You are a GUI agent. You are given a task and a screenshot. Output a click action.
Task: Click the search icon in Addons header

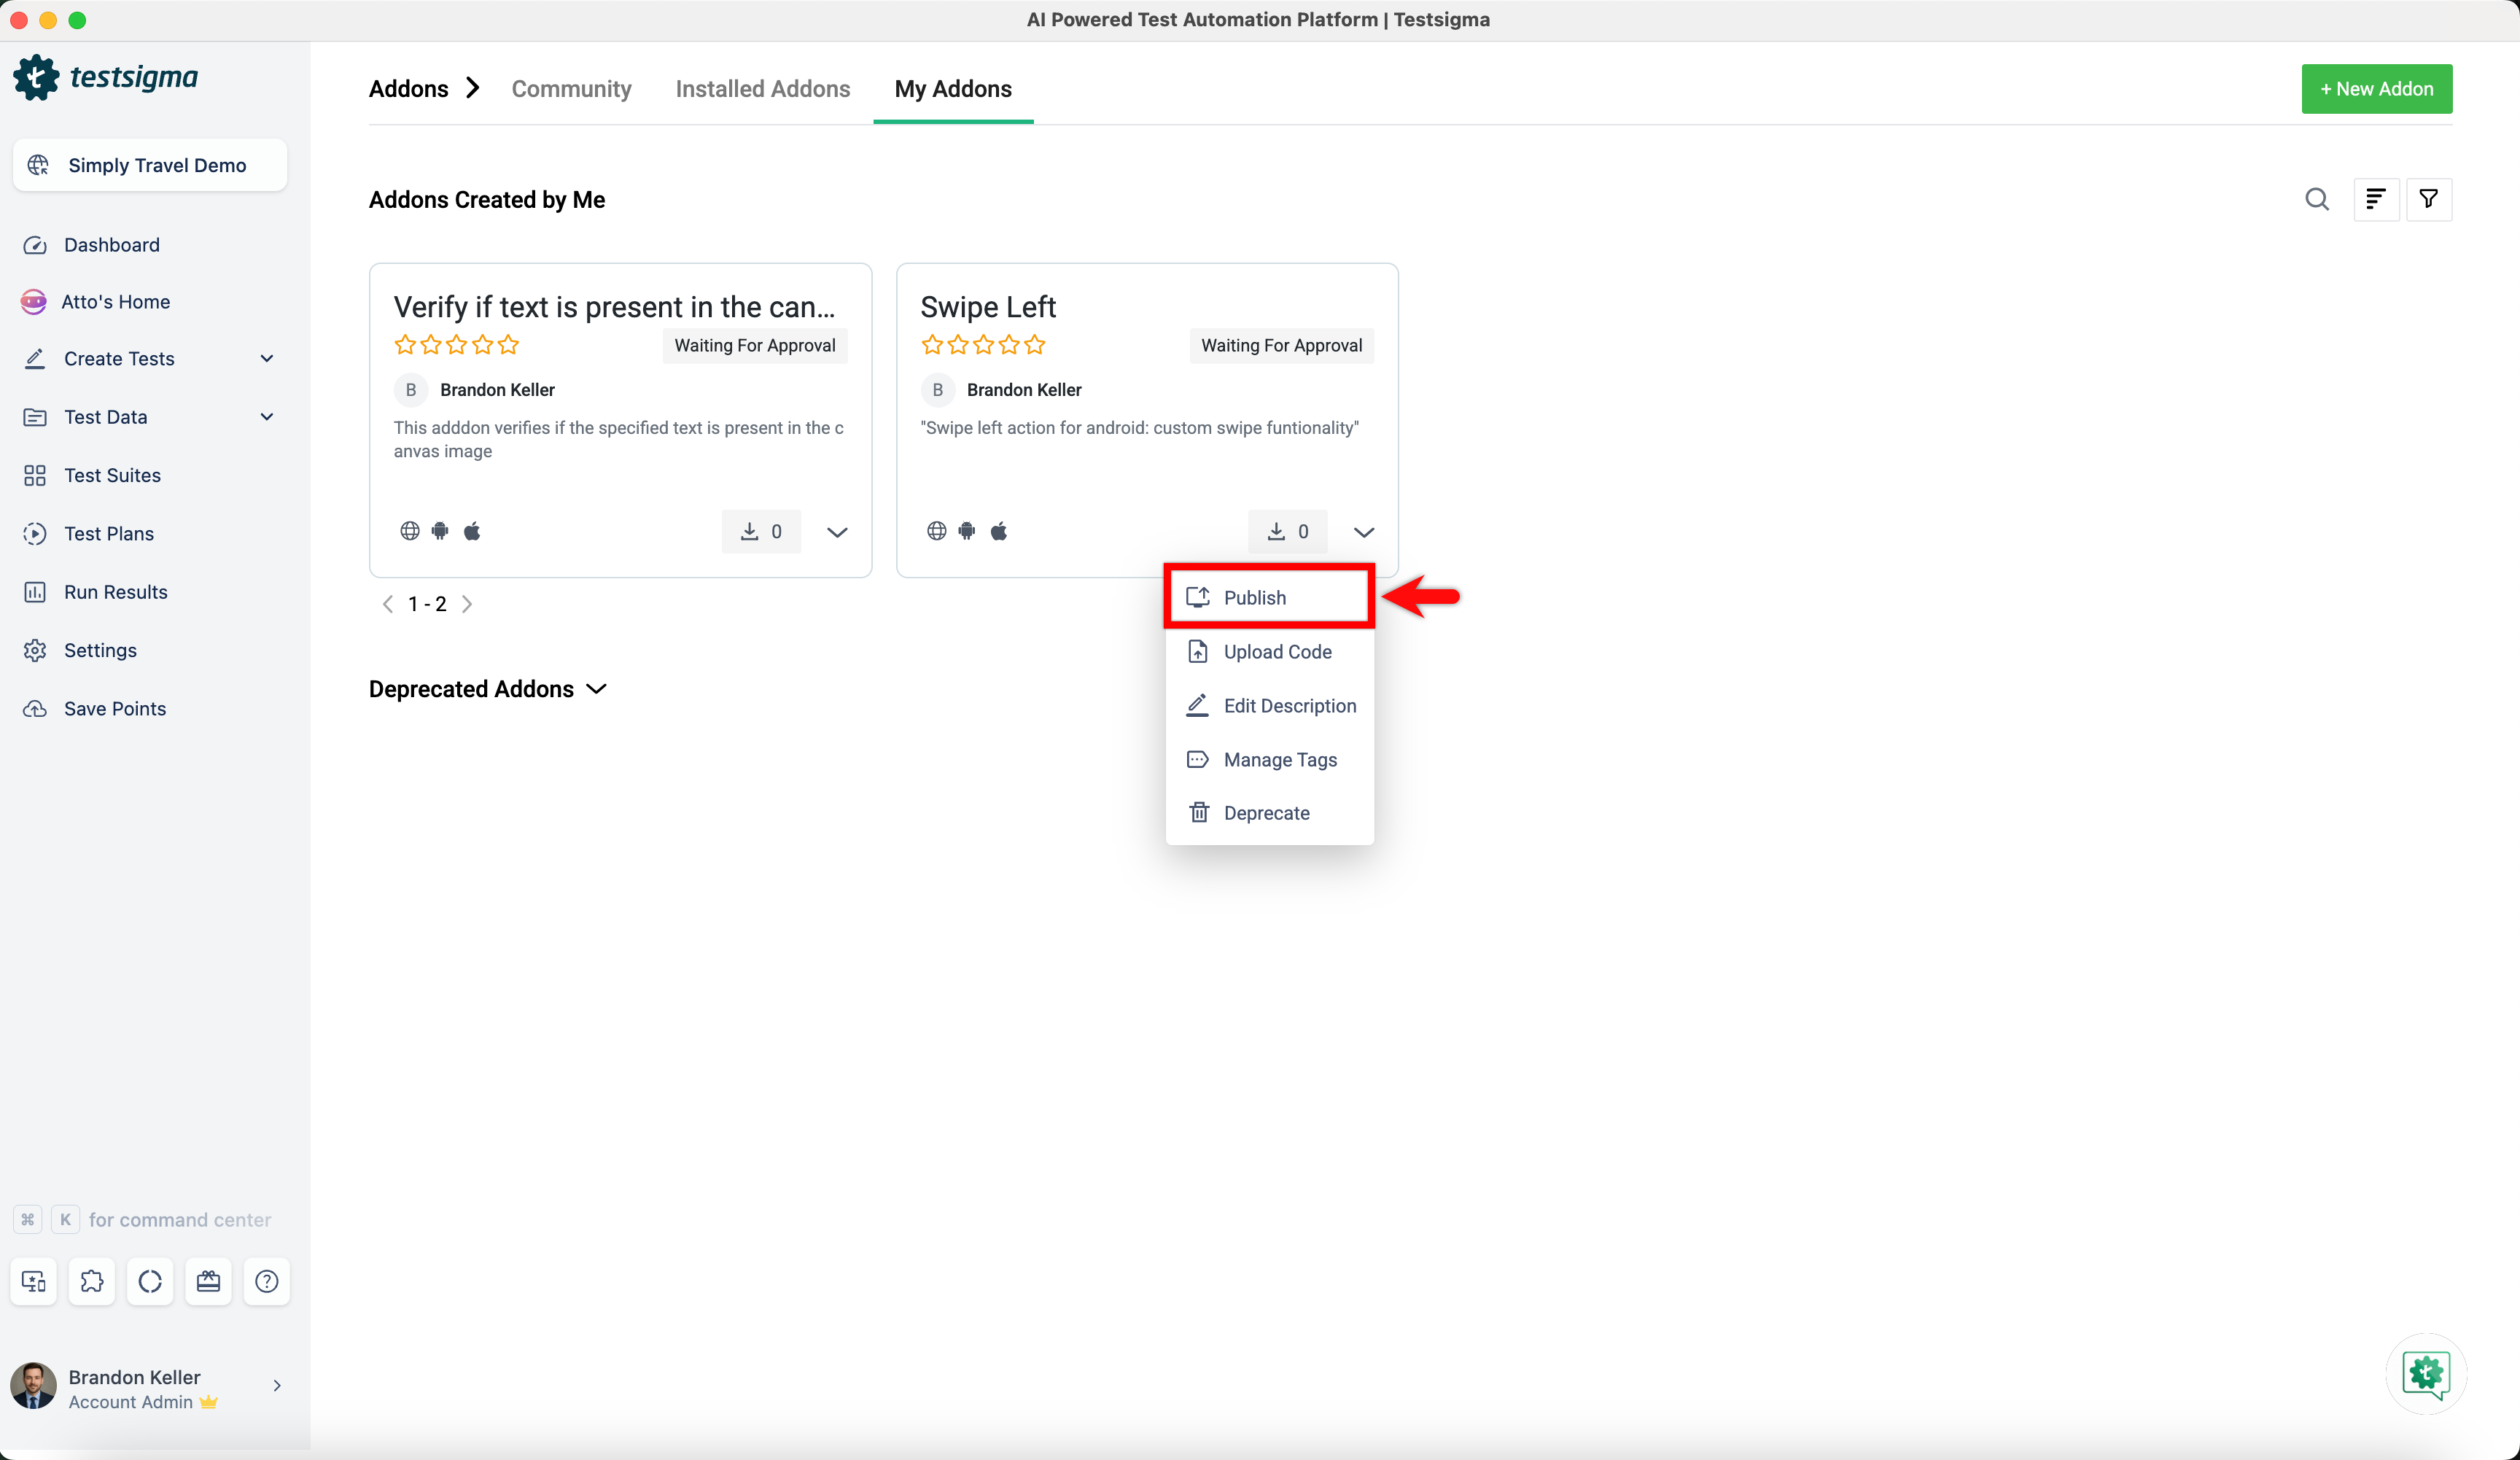point(2316,199)
